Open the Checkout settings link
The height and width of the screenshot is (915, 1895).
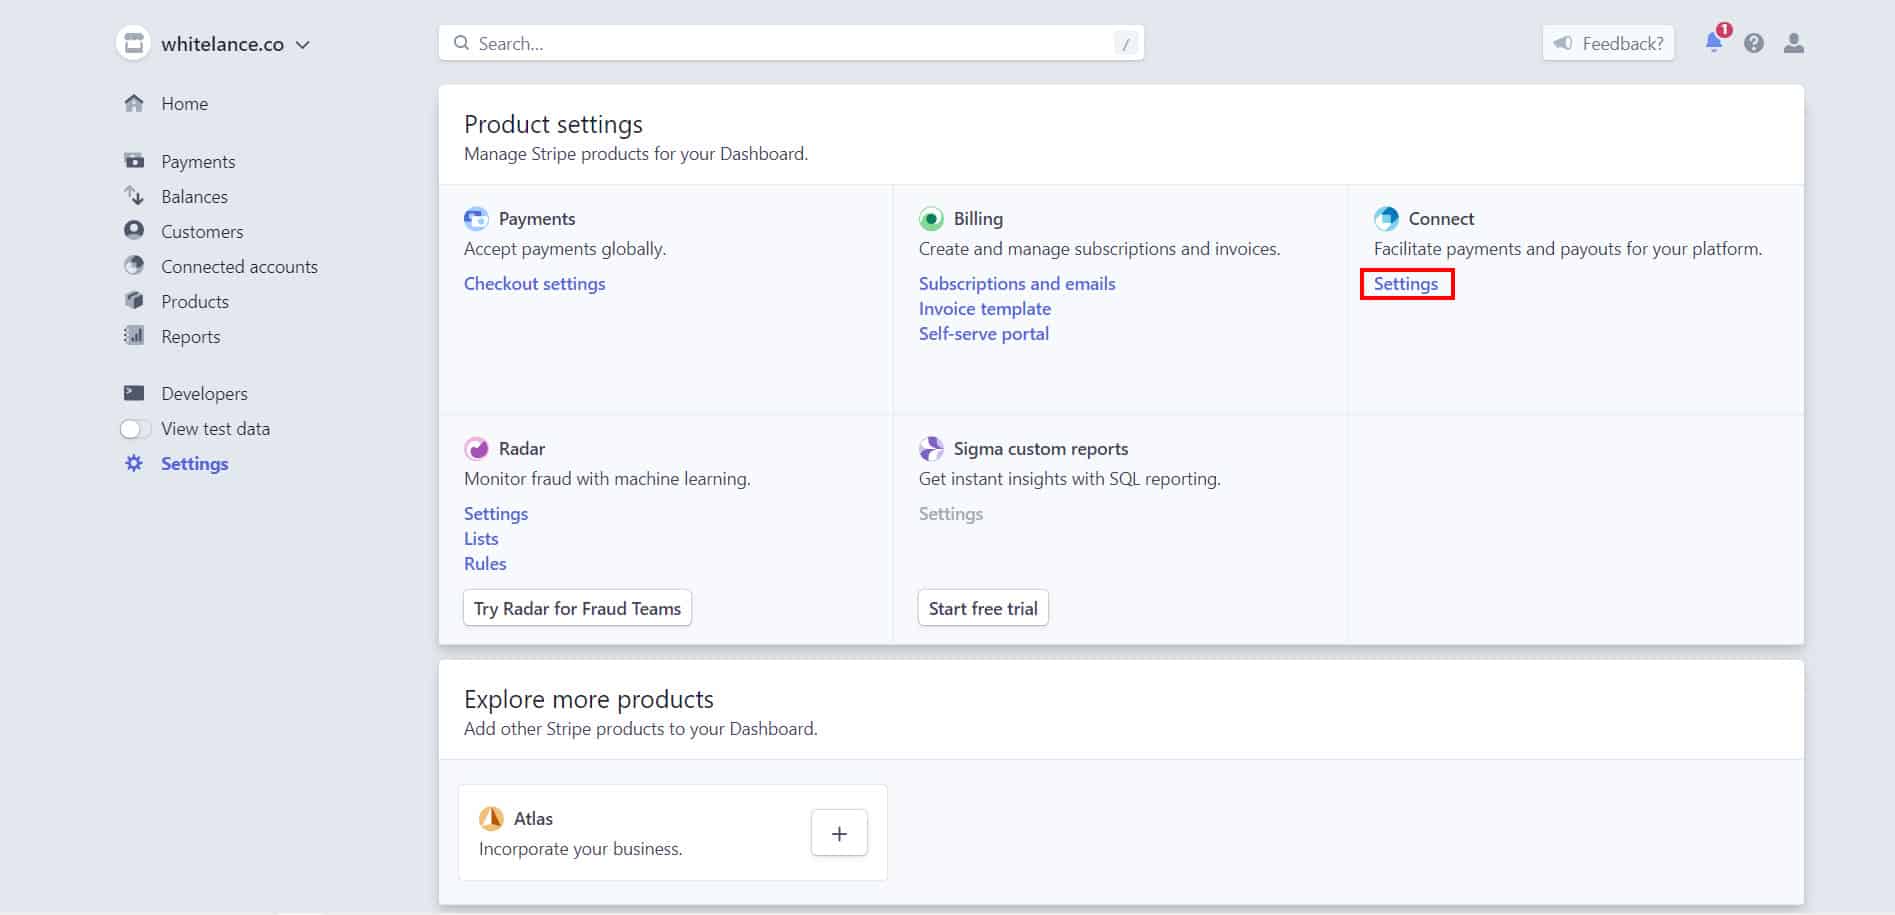point(534,283)
